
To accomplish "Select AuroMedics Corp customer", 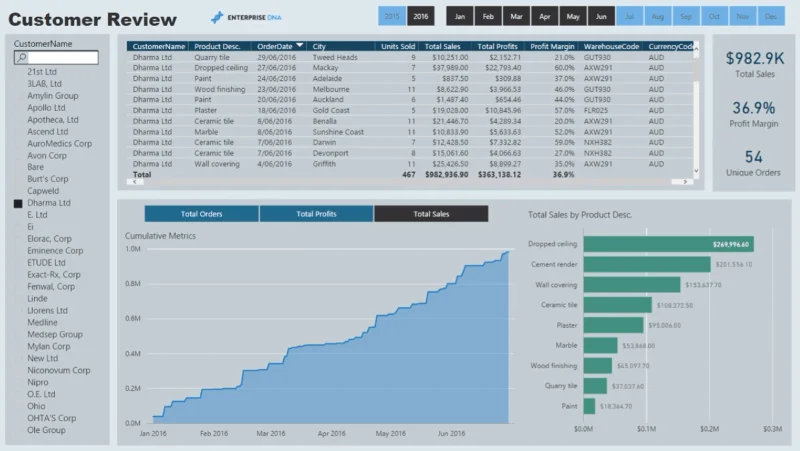I will [60, 144].
